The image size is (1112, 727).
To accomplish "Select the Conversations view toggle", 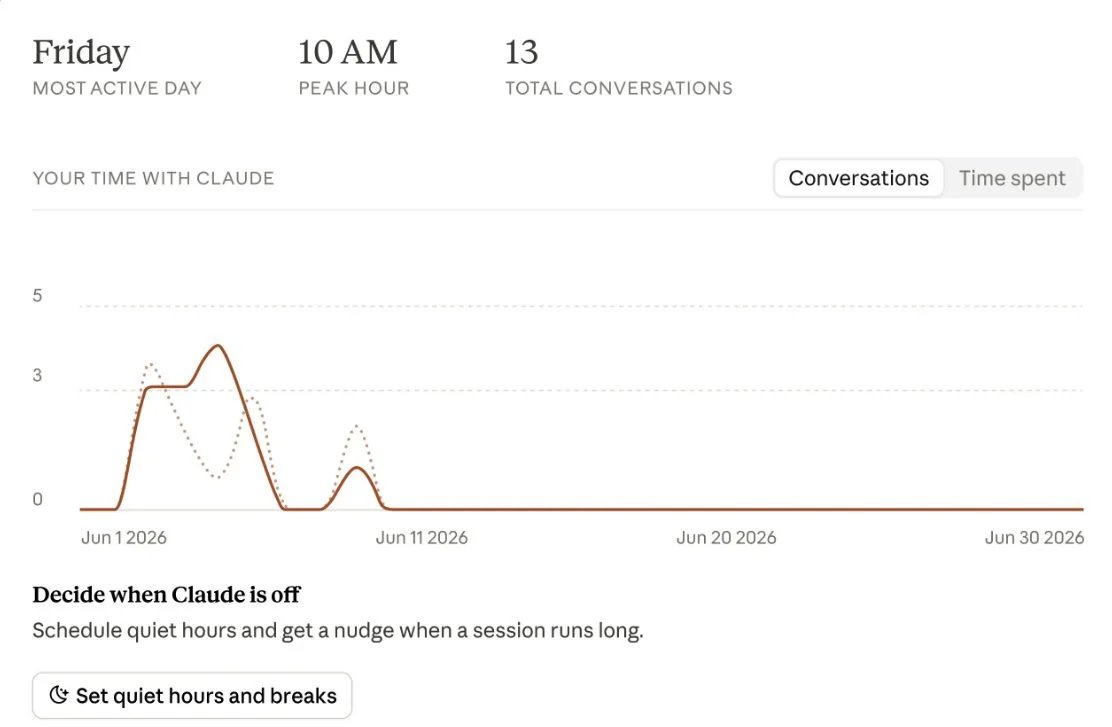I will tap(858, 178).
